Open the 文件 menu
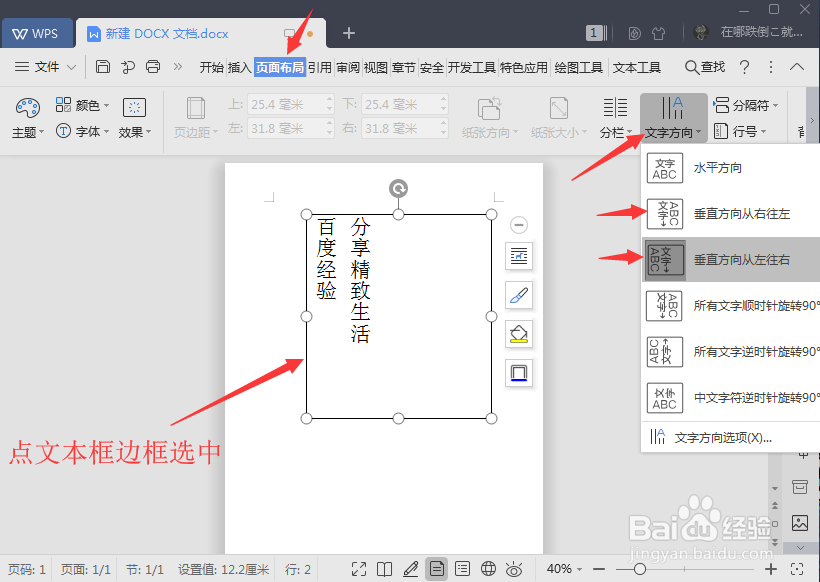 coord(44,67)
